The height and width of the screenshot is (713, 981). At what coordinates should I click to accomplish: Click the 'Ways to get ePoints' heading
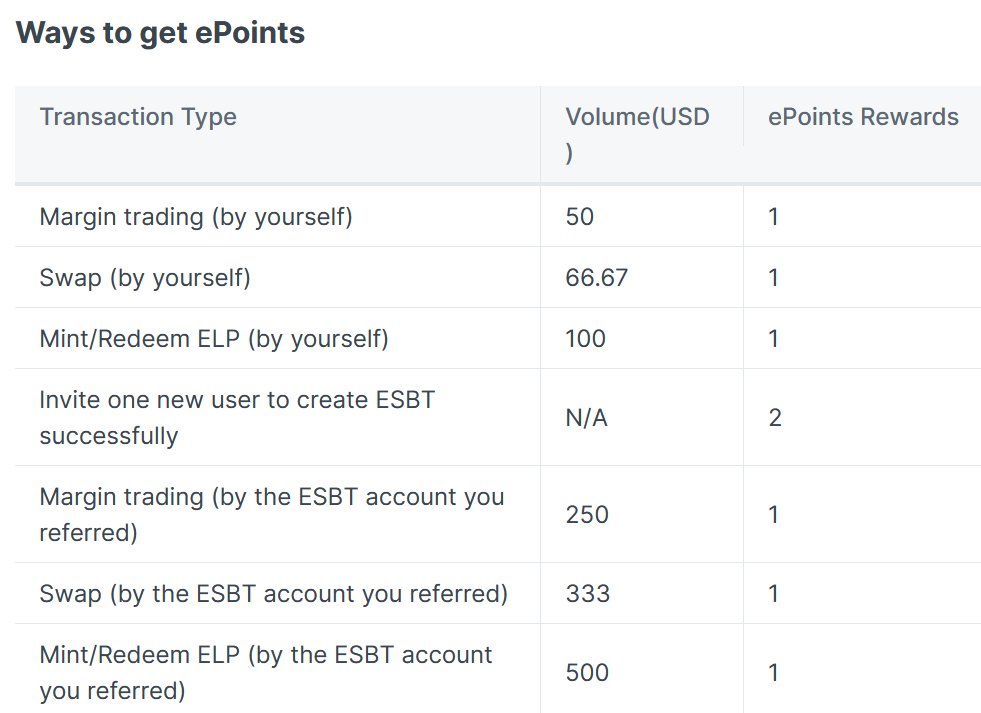[x=160, y=33]
